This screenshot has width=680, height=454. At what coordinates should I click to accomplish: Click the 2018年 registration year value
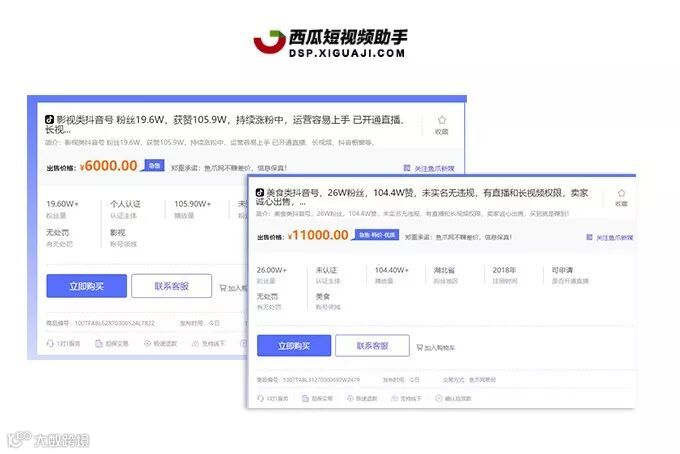(x=504, y=270)
